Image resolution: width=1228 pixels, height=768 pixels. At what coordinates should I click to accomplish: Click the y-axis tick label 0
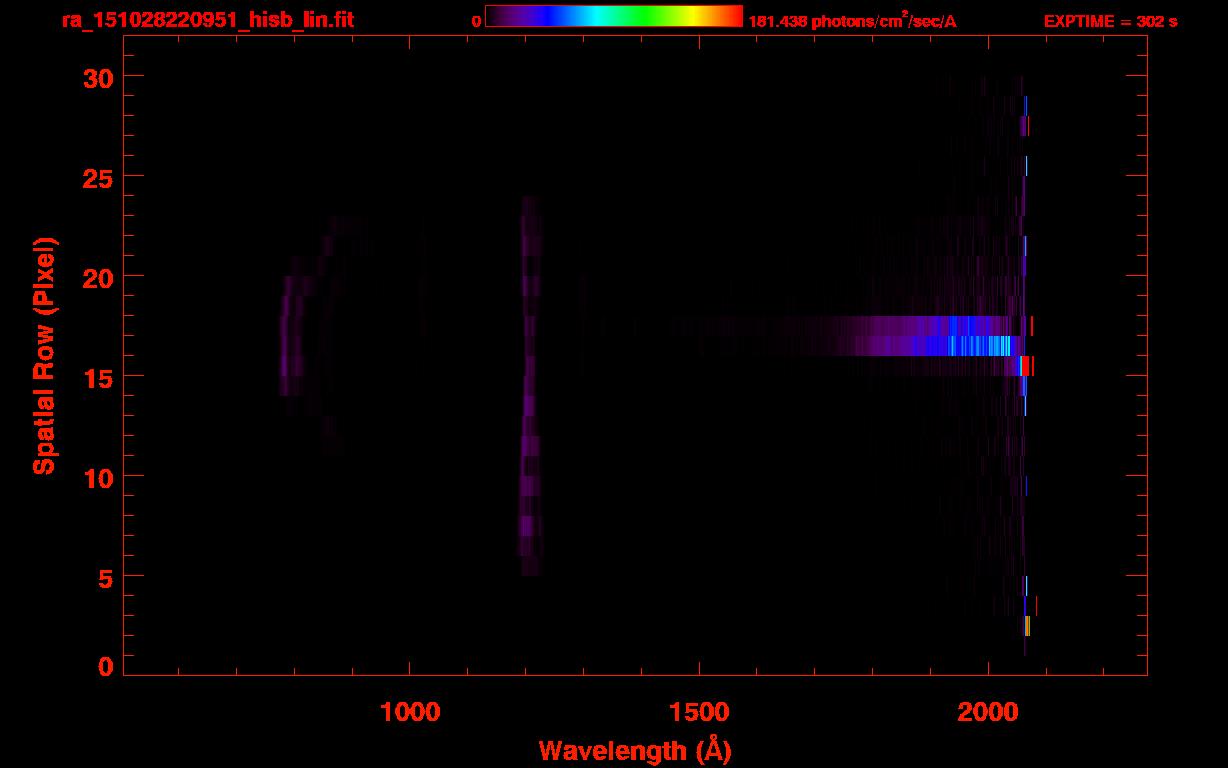[104, 667]
